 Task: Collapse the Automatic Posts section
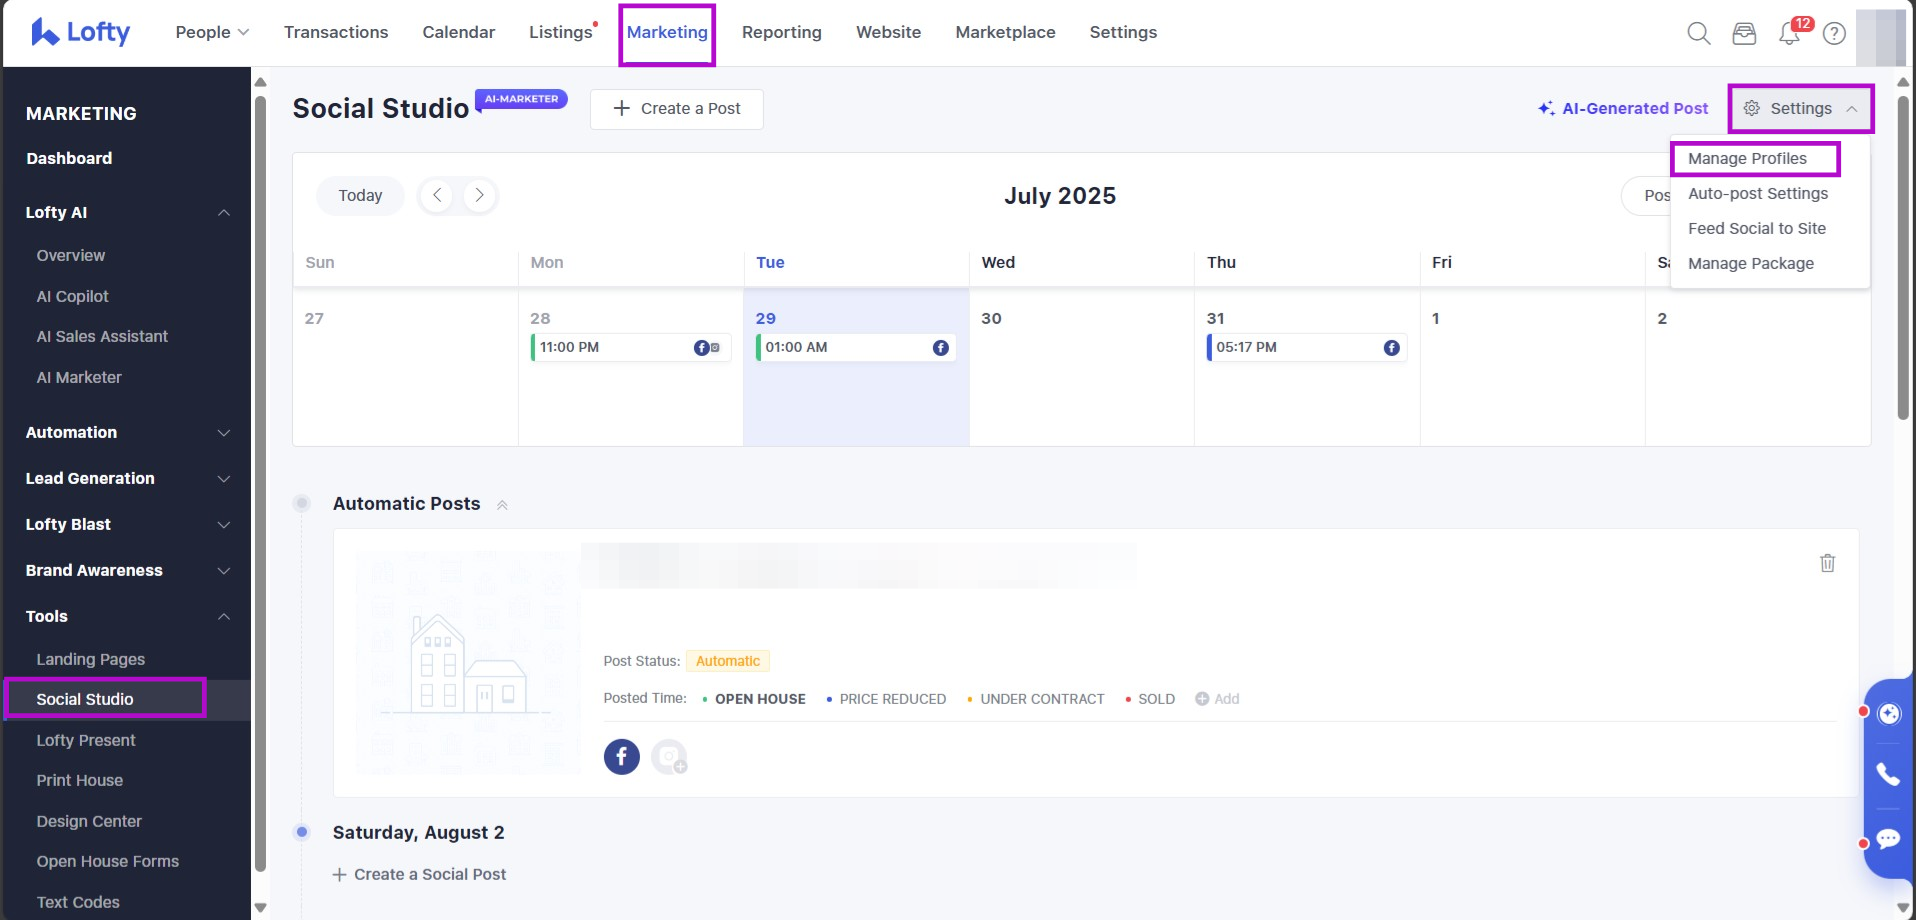click(x=502, y=505)
